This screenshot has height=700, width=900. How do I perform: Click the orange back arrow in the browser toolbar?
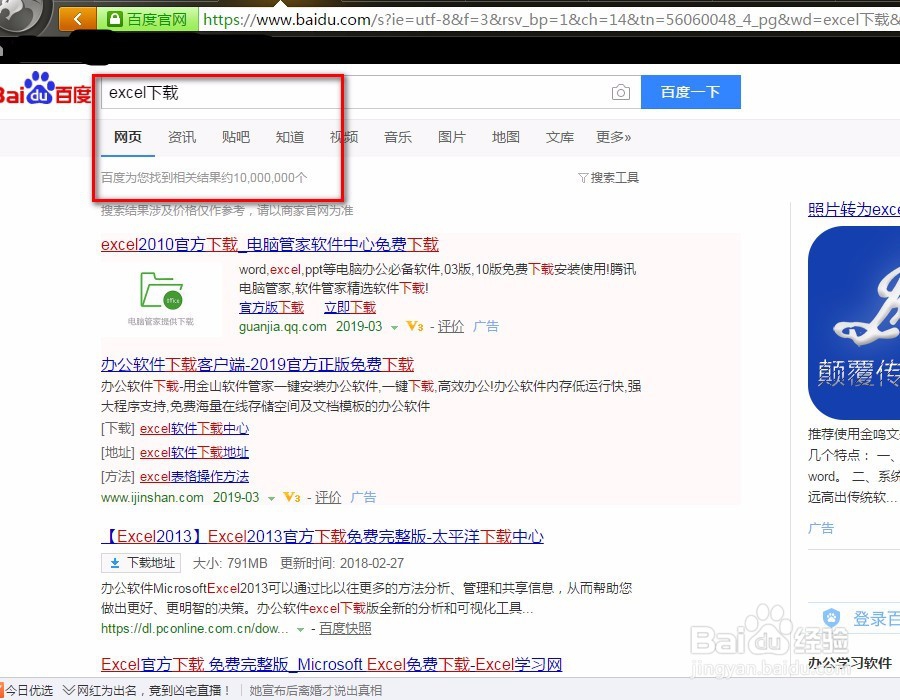coord(76,18)
